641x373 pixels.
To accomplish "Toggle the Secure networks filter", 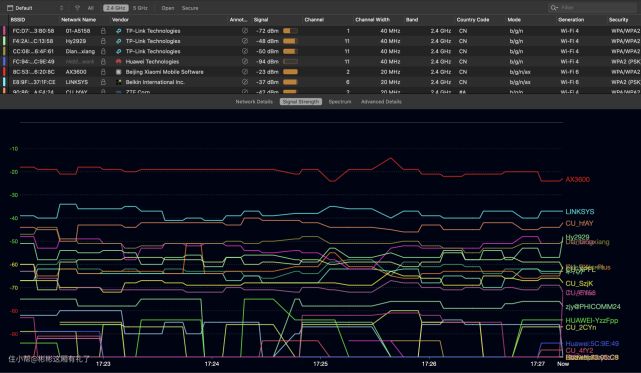I will (190, 8).
